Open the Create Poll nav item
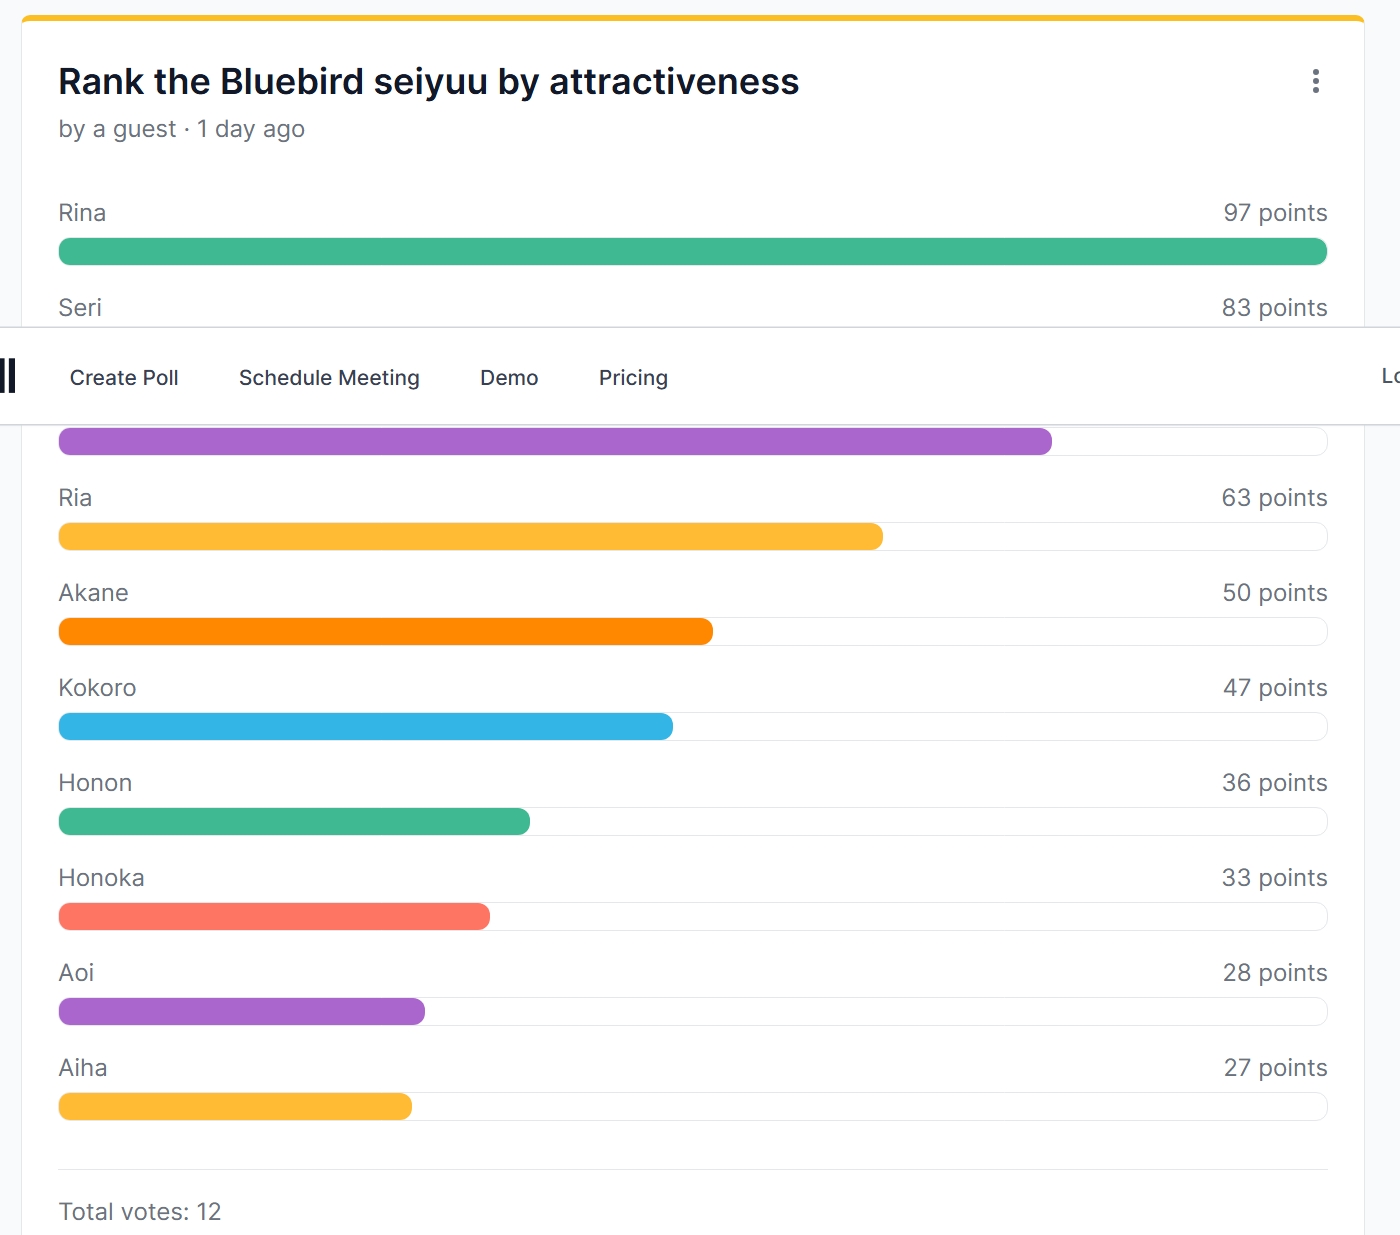The image size is (1400, 1235). (x=124, y=378)
